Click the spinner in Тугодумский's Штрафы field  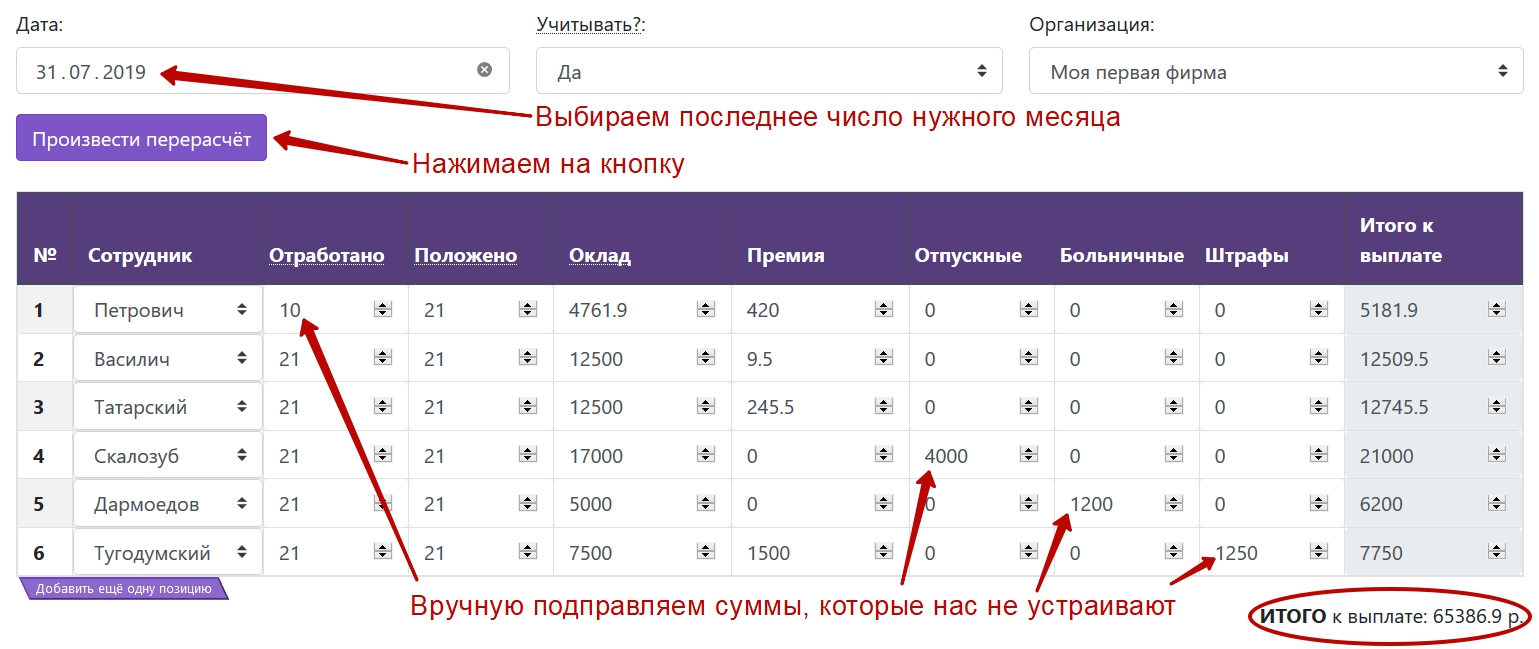[1318, 553]
